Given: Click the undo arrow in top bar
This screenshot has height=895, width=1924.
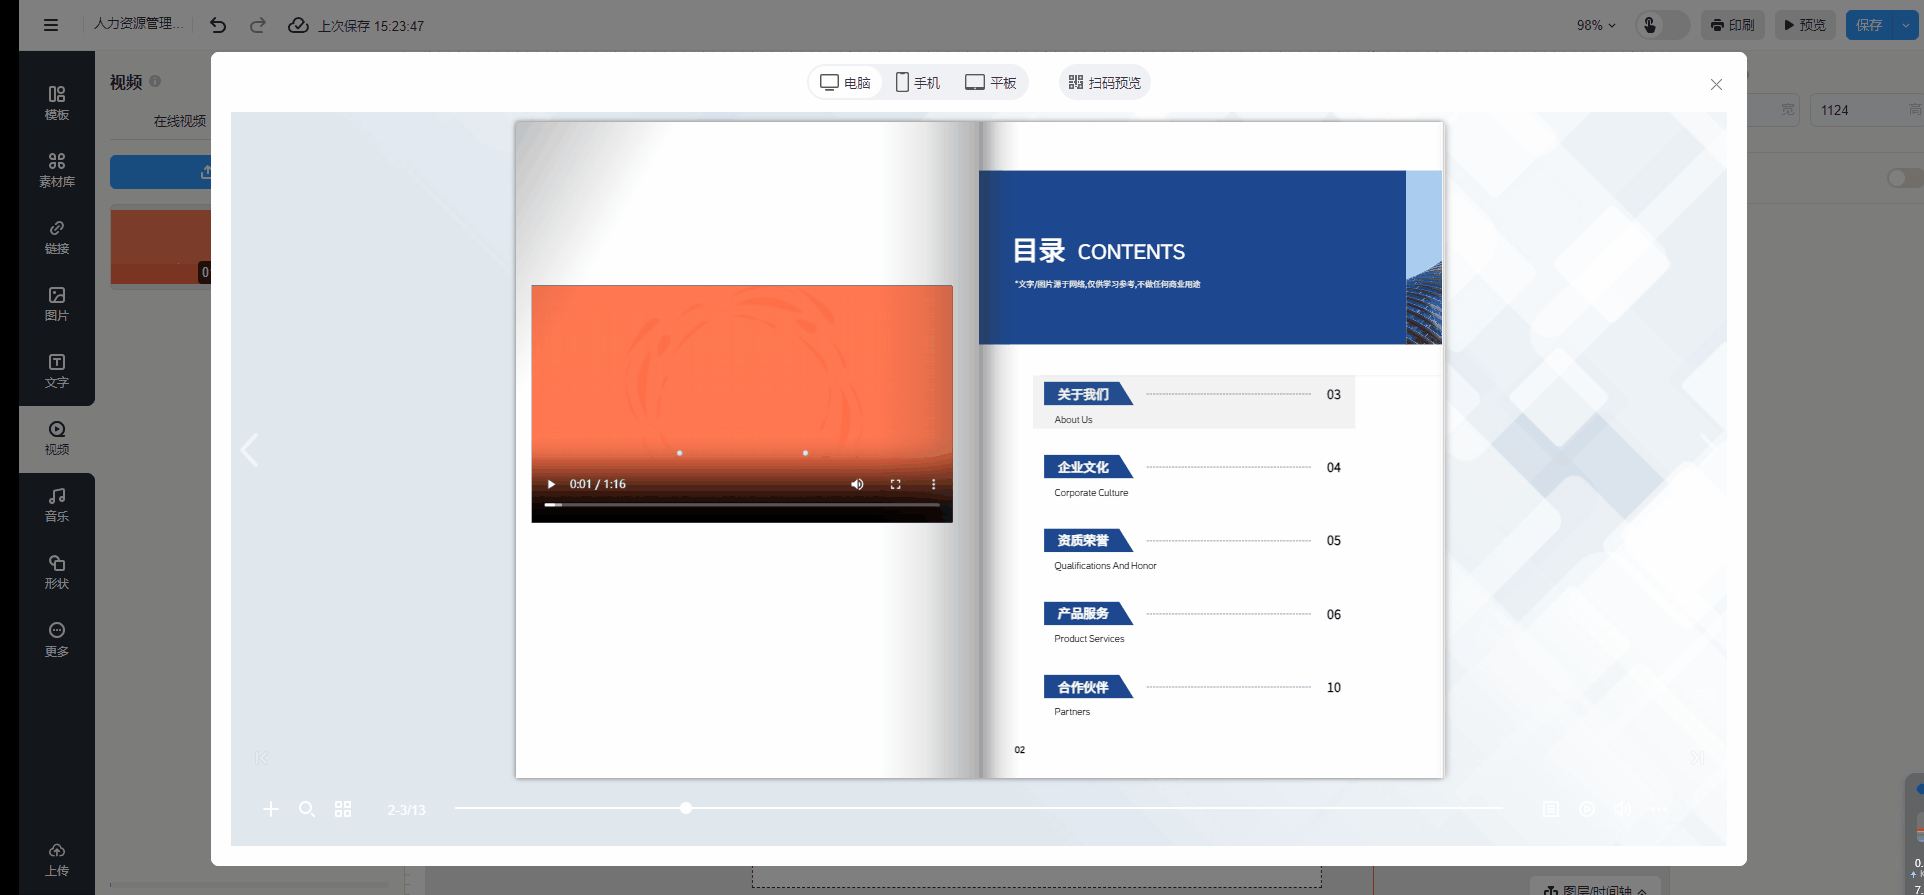Looking at the screenshot, I should pos(218,25).
